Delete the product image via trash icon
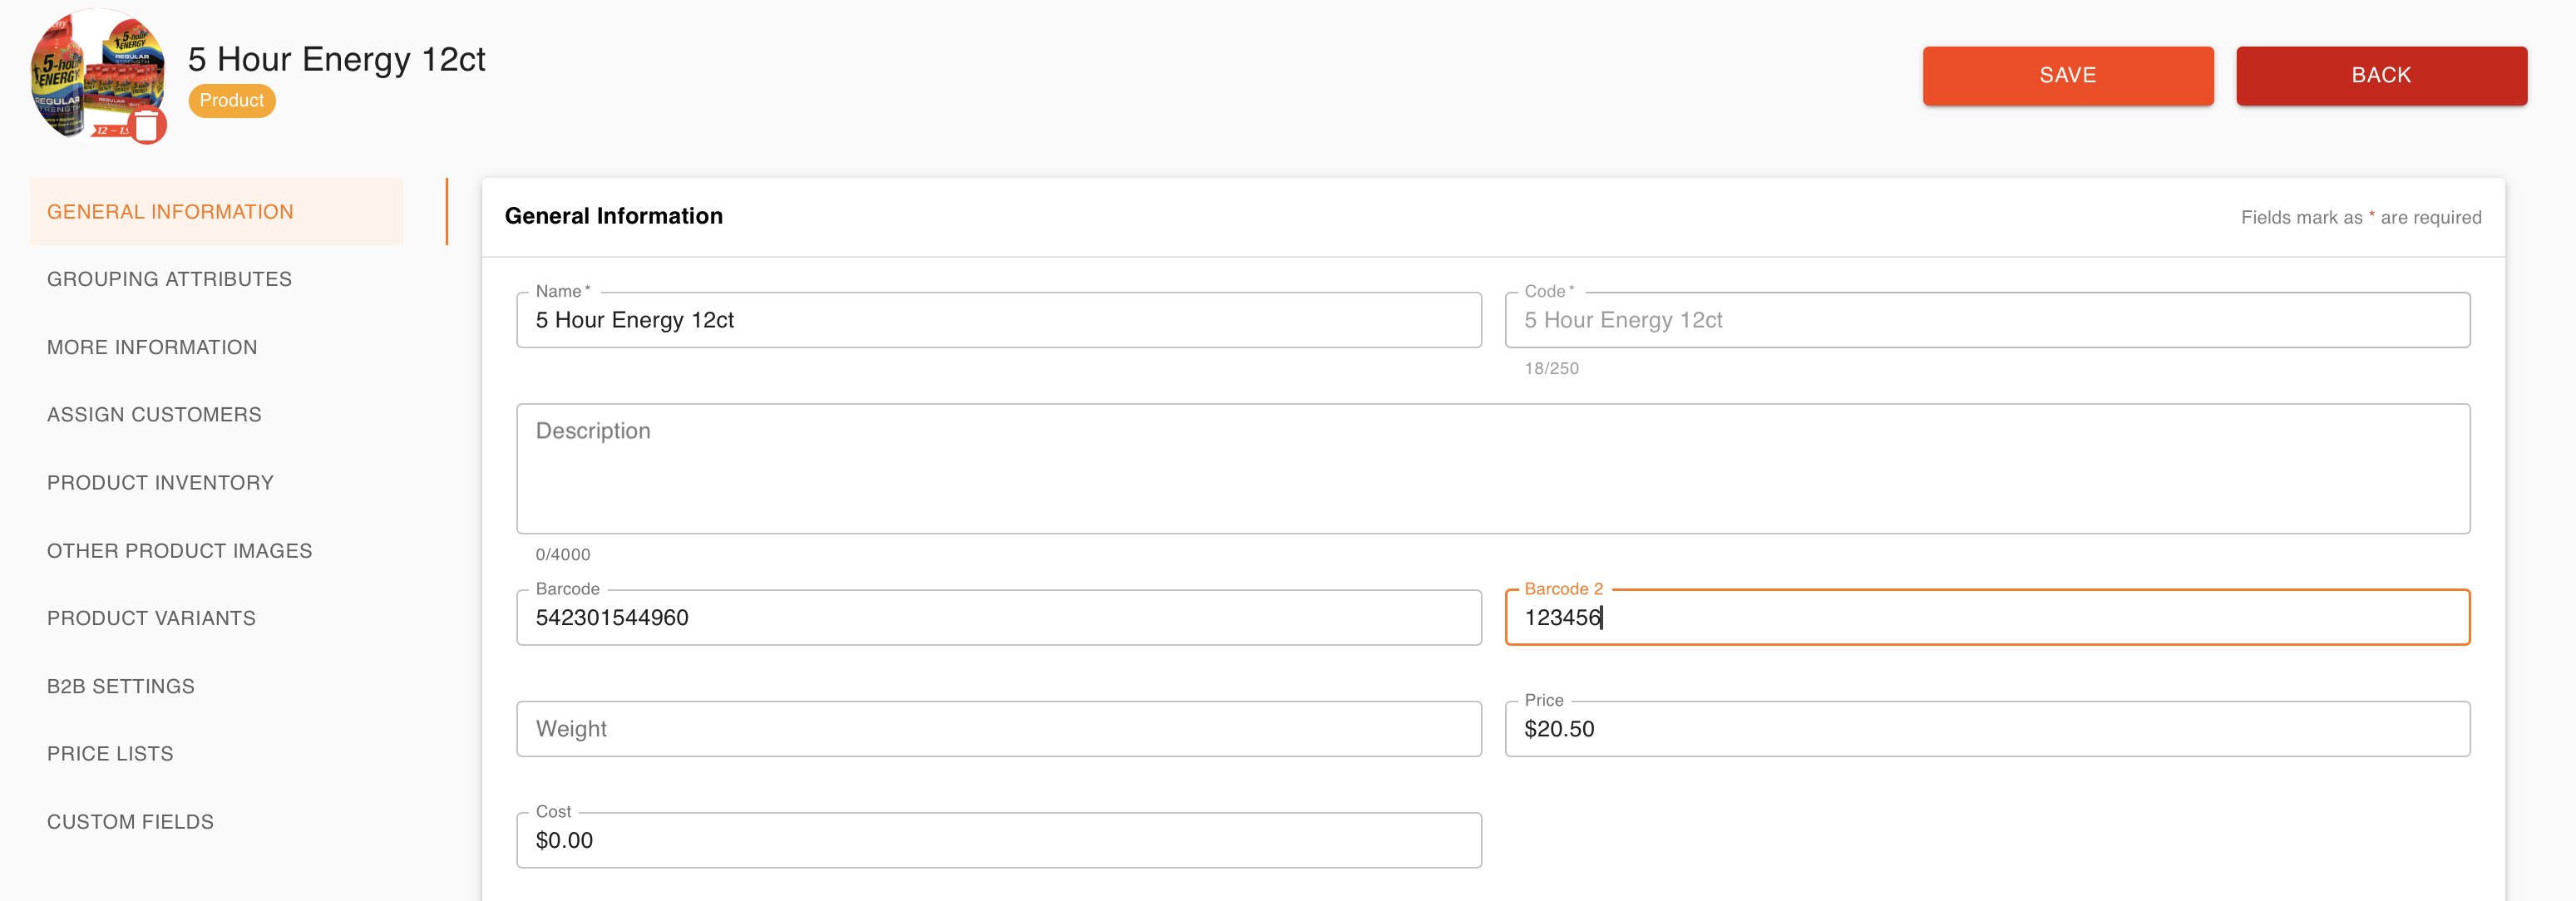The image size is (2576, 901). [147, 126]
